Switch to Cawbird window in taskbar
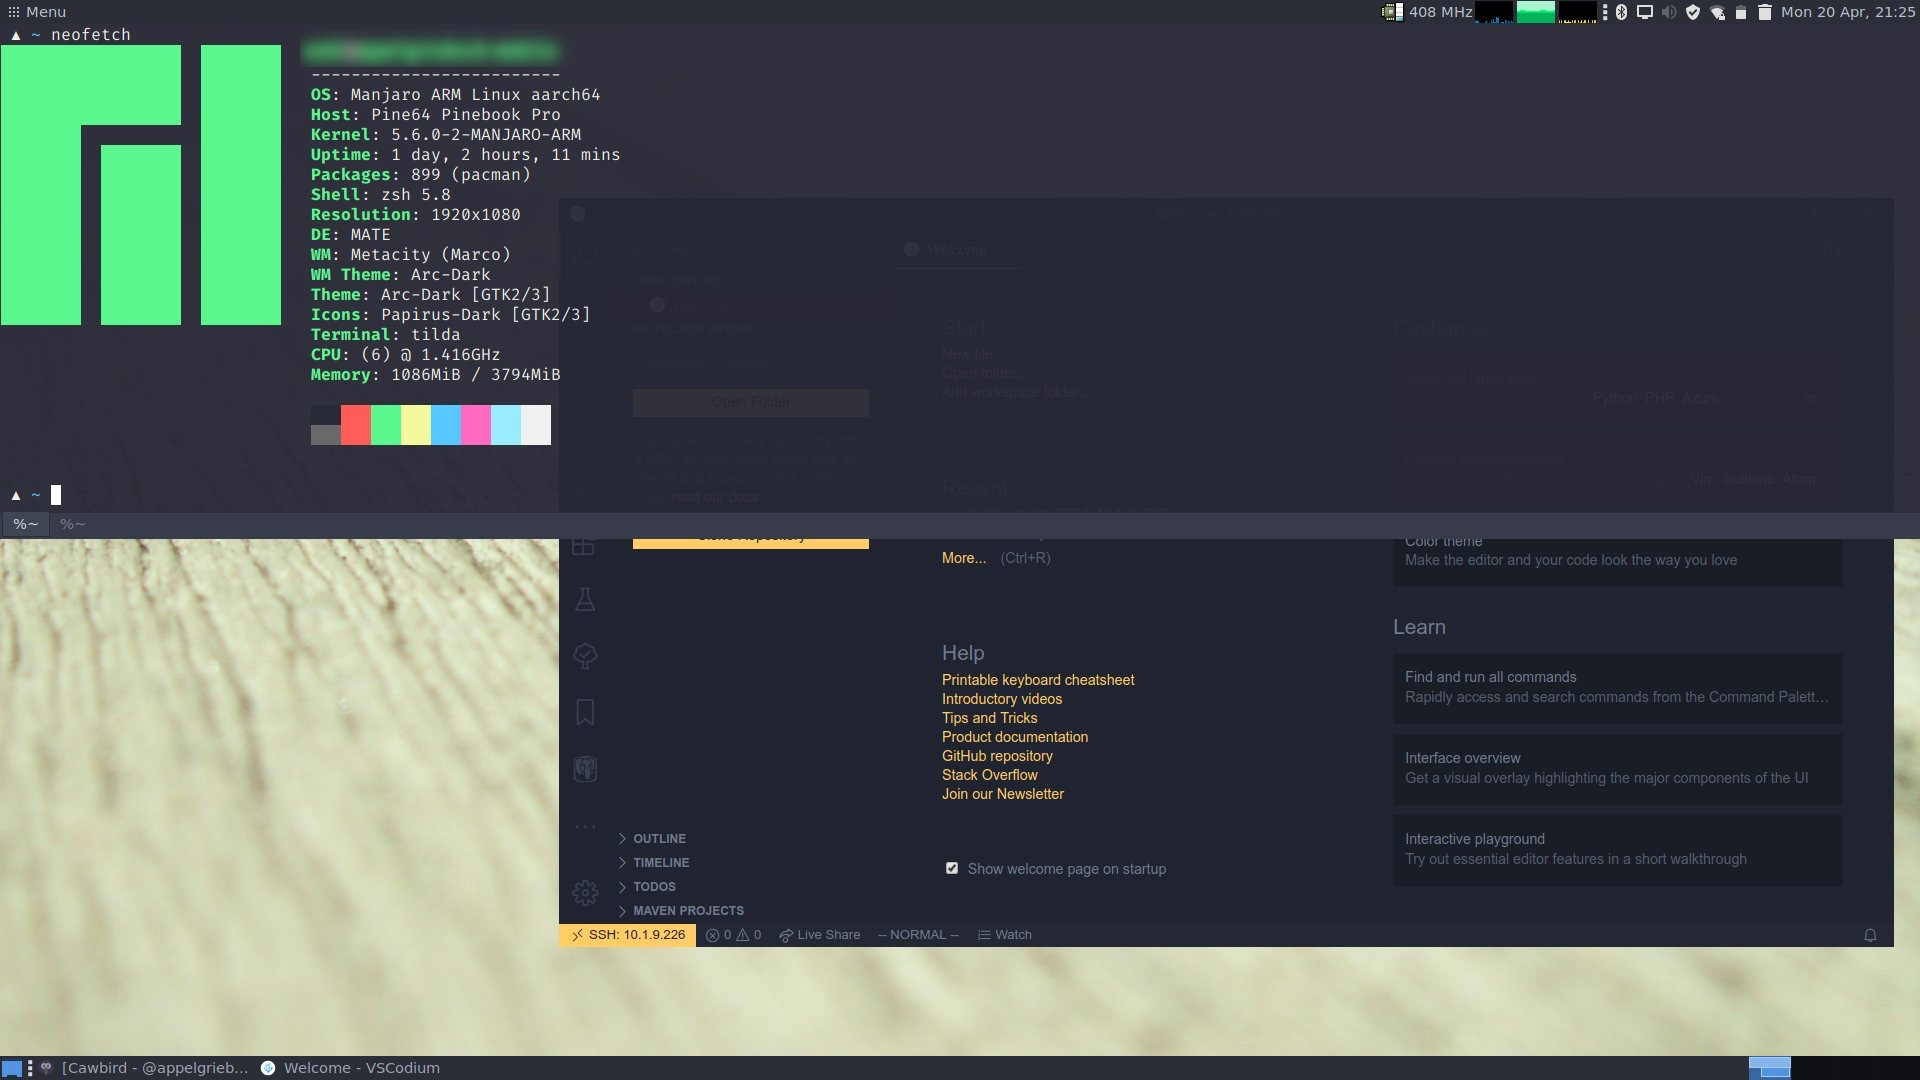1920x1080 pixels. click(144, 1068)
